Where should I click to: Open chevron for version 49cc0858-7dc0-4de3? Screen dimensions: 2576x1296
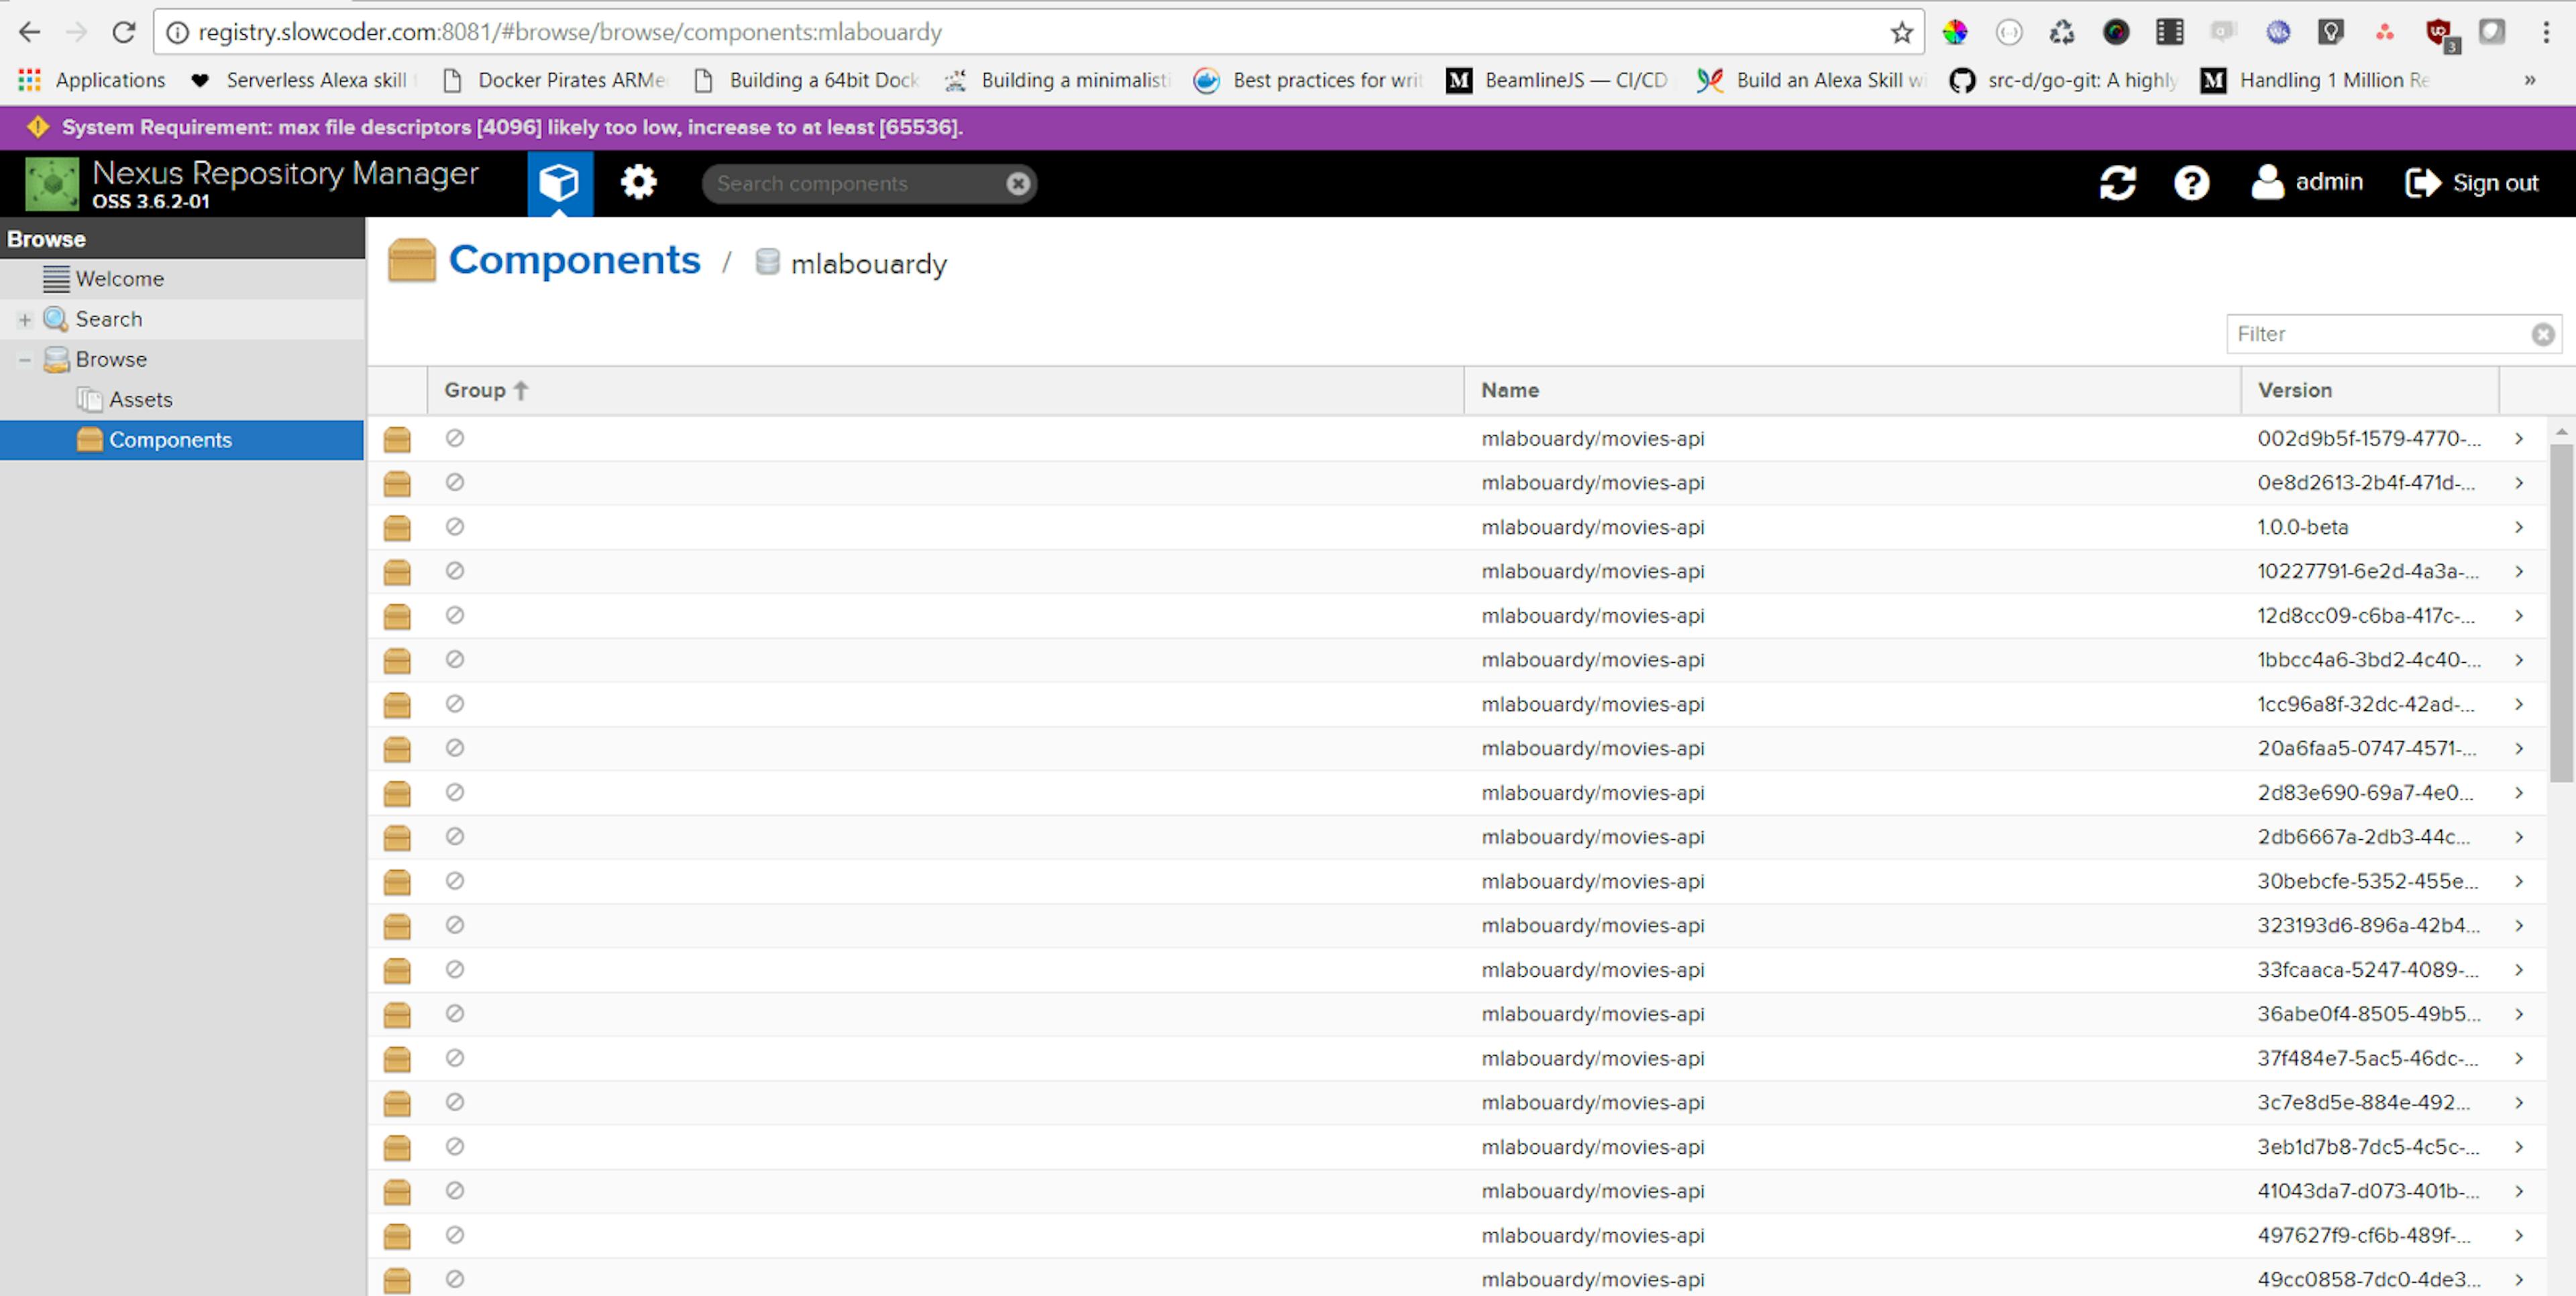click(x=2519, y=1279)
